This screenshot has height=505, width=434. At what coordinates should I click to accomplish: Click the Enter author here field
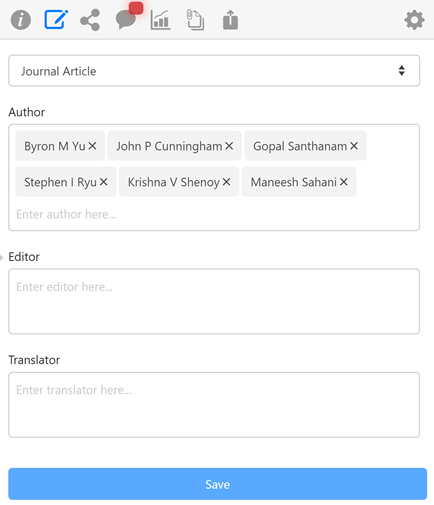(x=214, y=214)
